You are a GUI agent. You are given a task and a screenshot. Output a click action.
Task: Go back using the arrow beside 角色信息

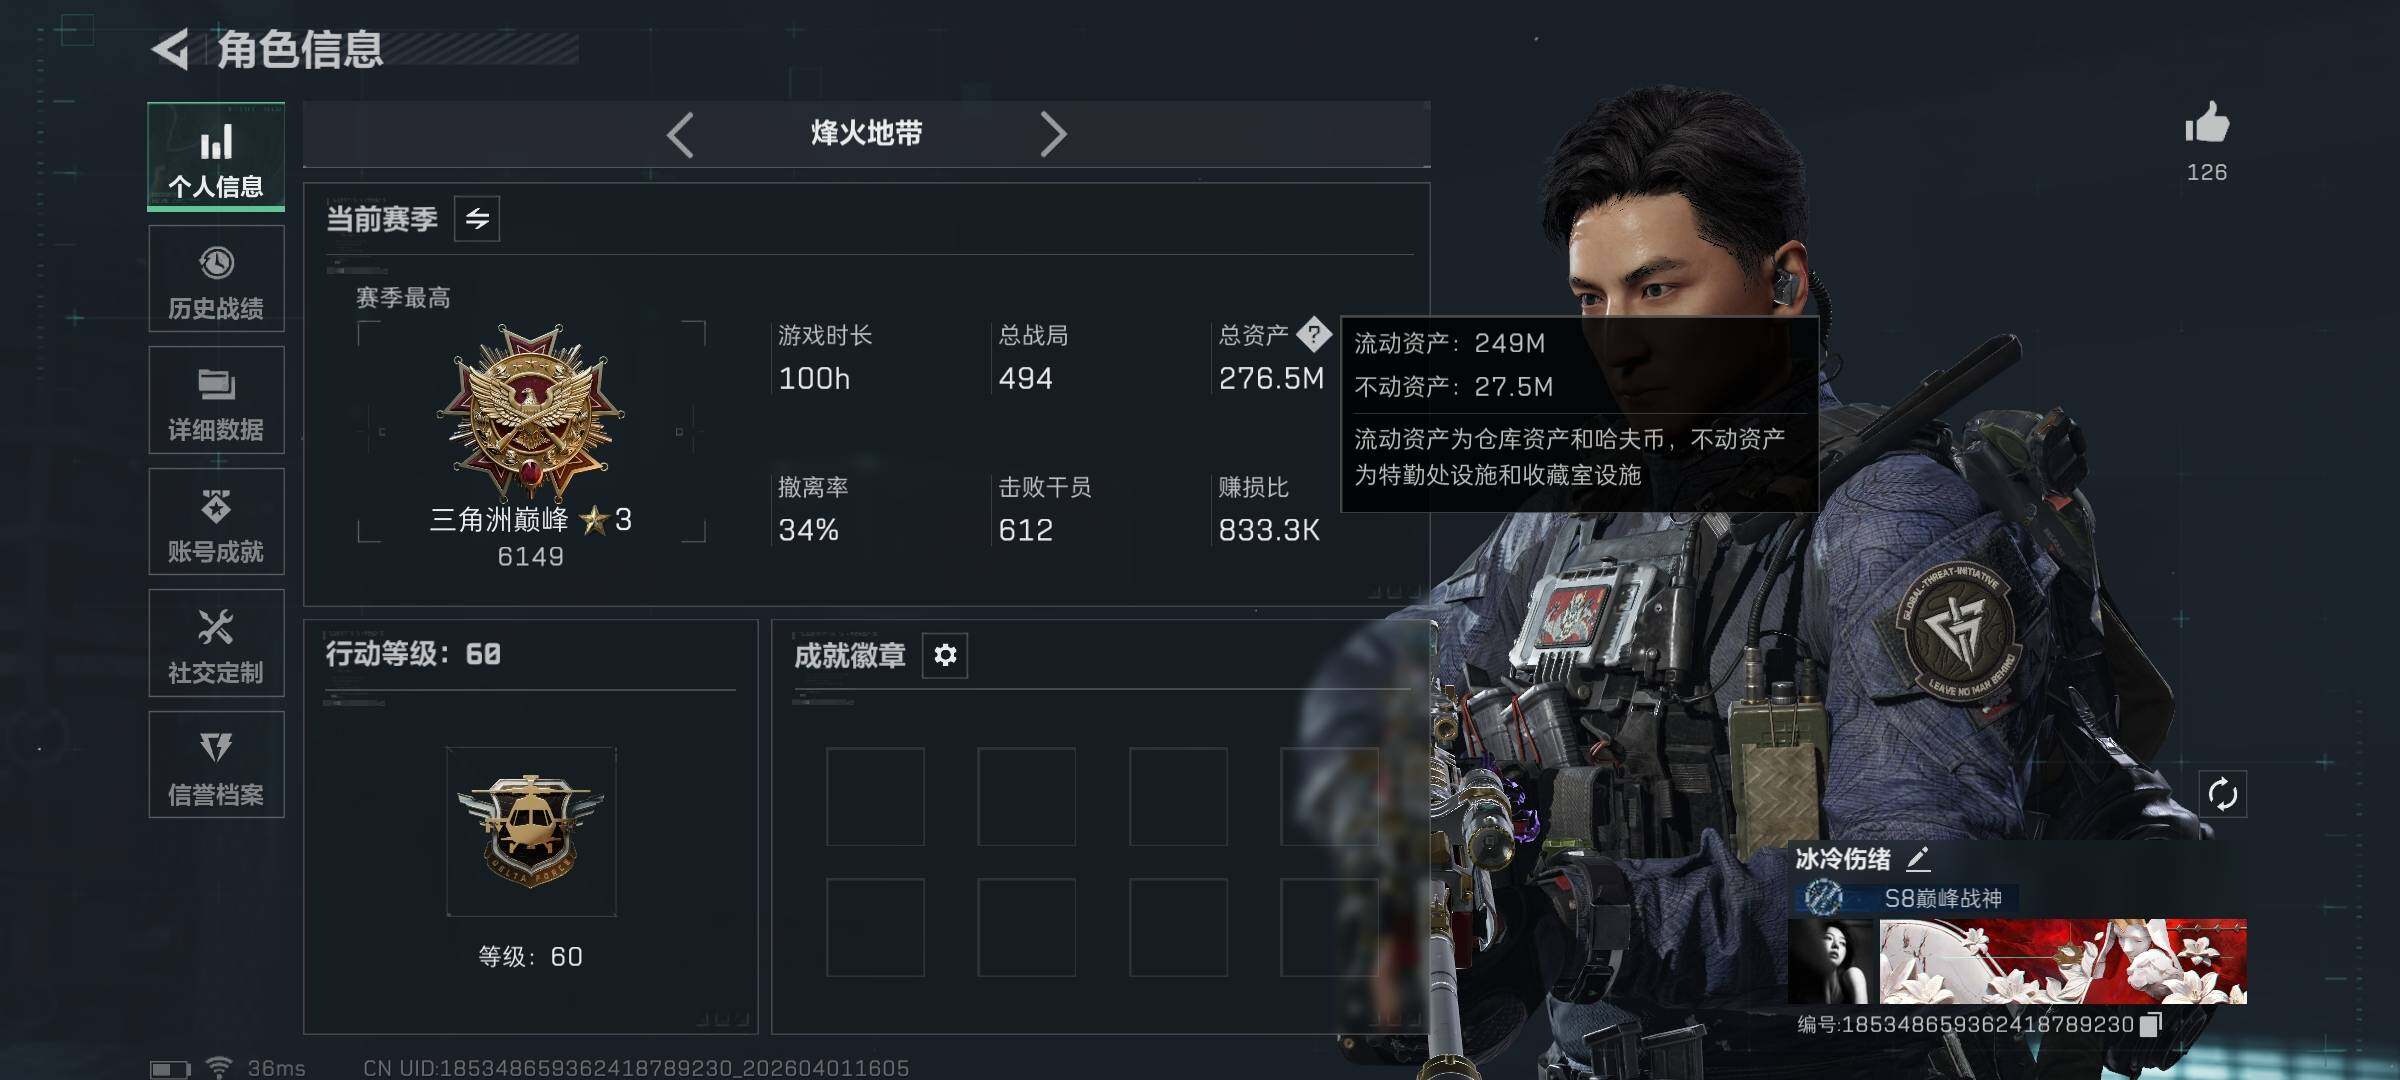(171, 49)
